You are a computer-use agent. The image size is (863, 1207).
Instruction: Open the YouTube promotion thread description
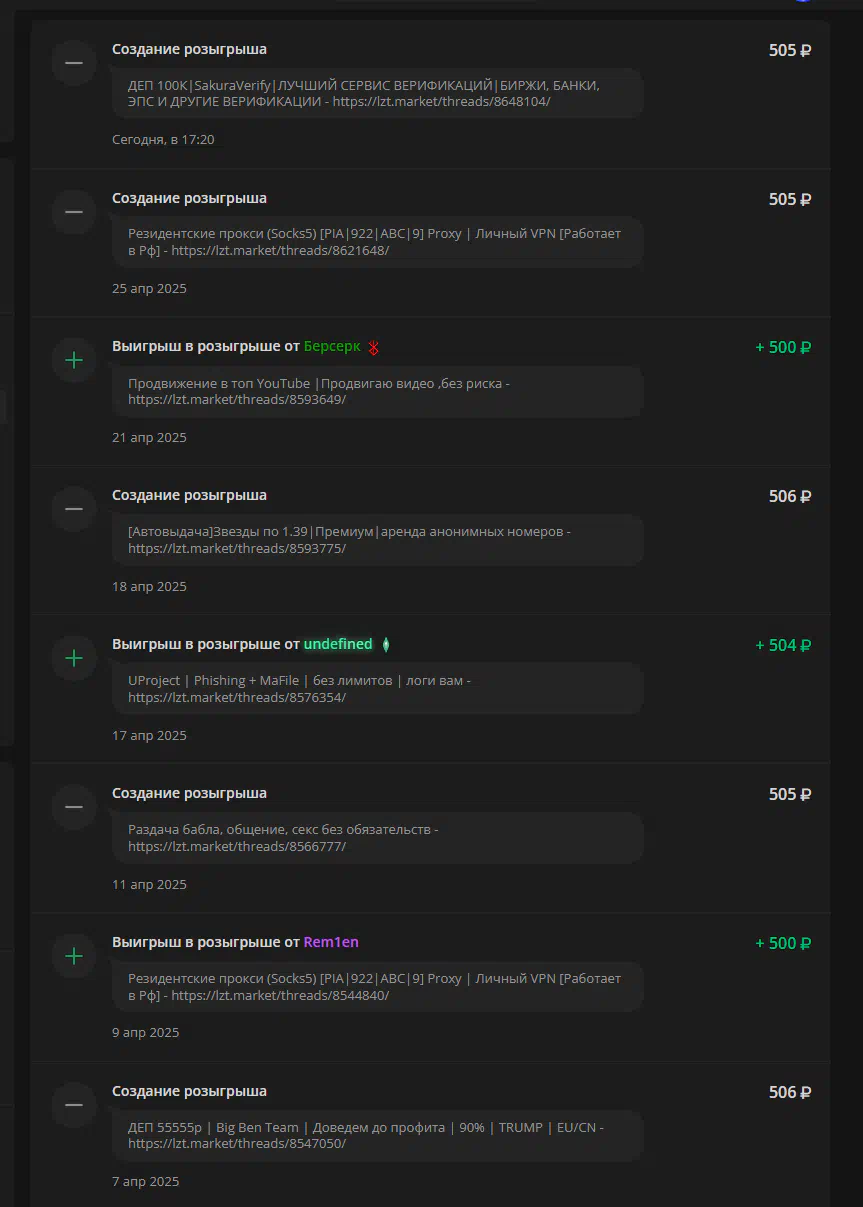(x=377, y=391)
